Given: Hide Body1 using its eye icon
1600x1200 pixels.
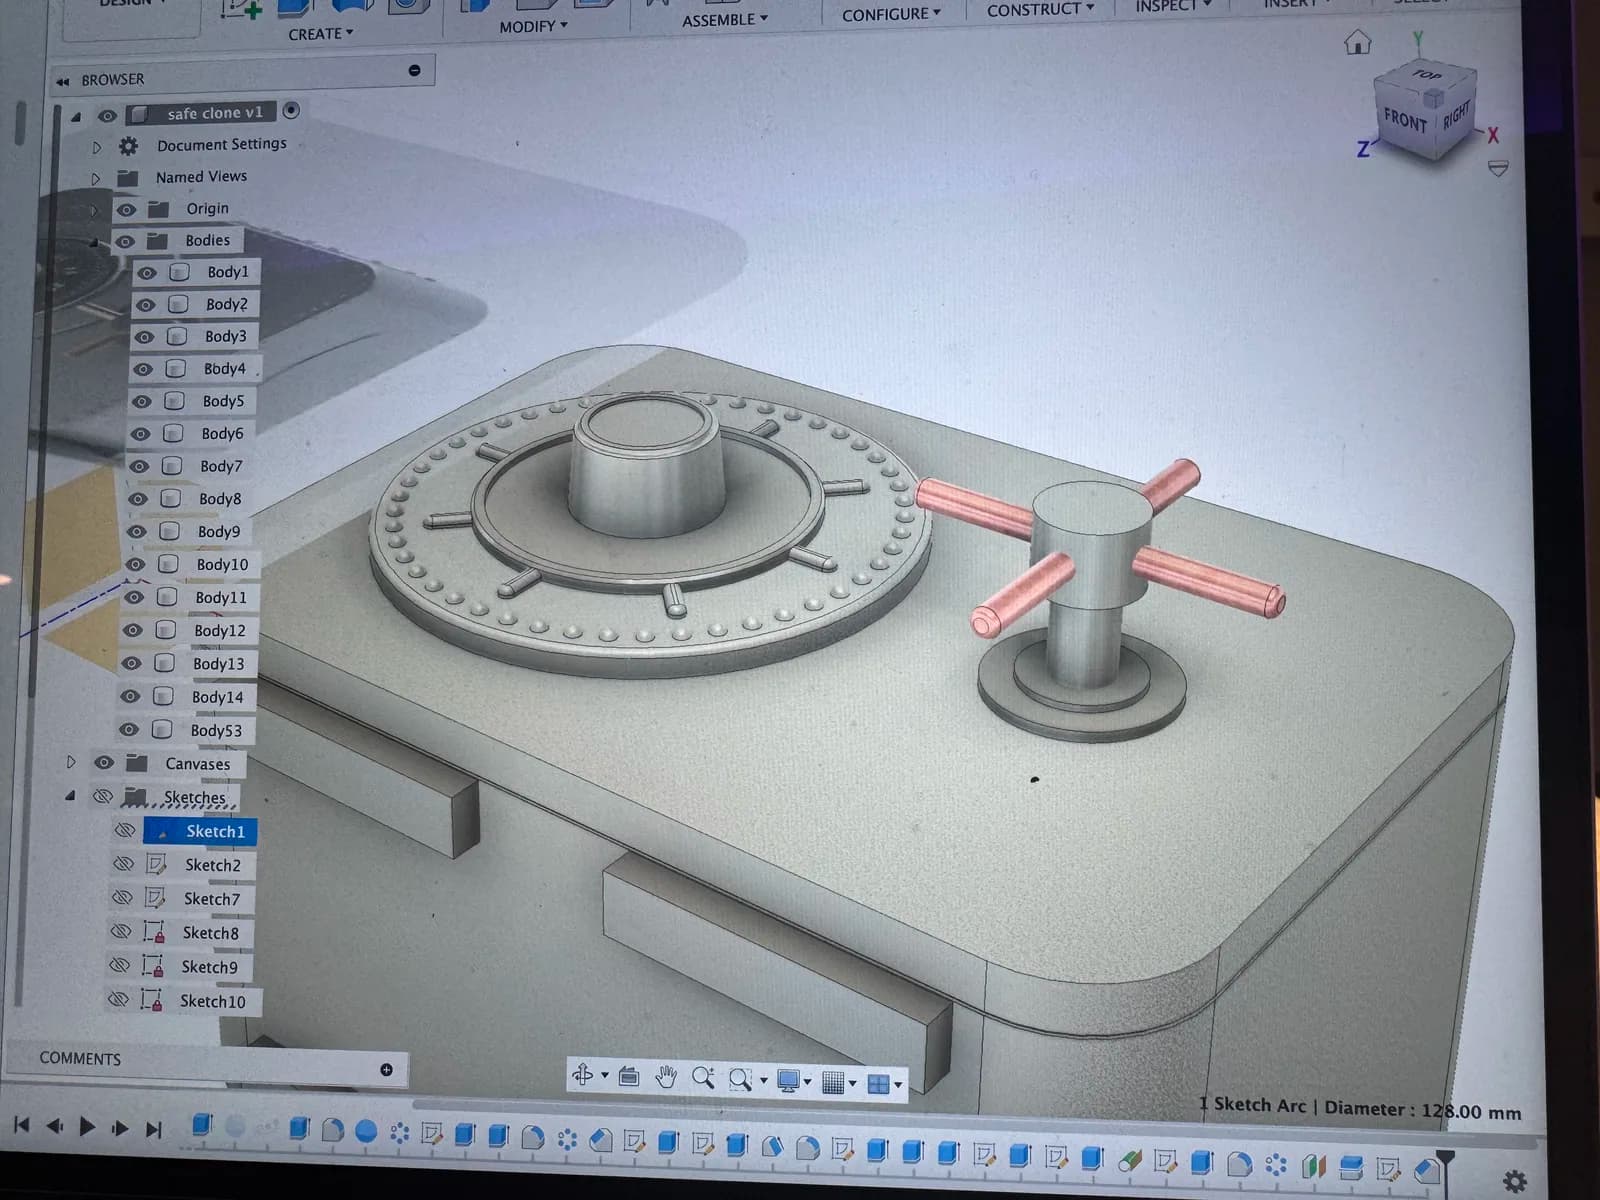Looking at the screenshot, I should pos(148,273).
